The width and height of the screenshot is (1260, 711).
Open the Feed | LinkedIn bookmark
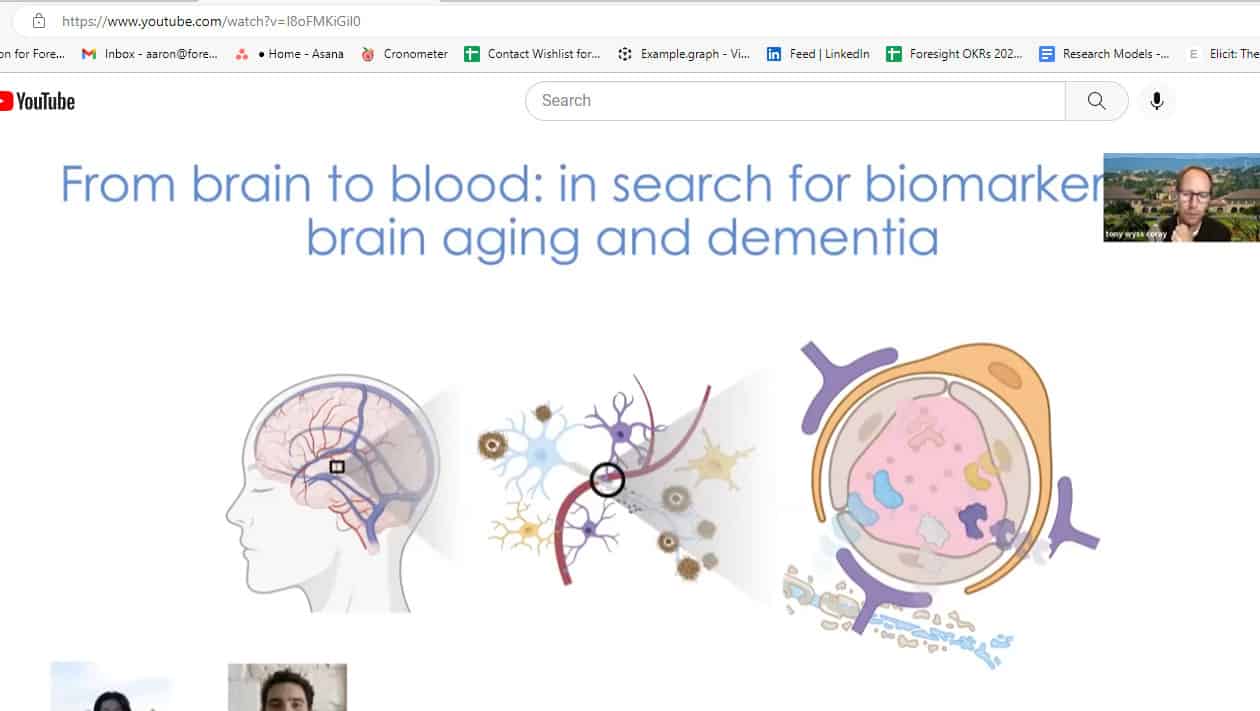point(818,54)
